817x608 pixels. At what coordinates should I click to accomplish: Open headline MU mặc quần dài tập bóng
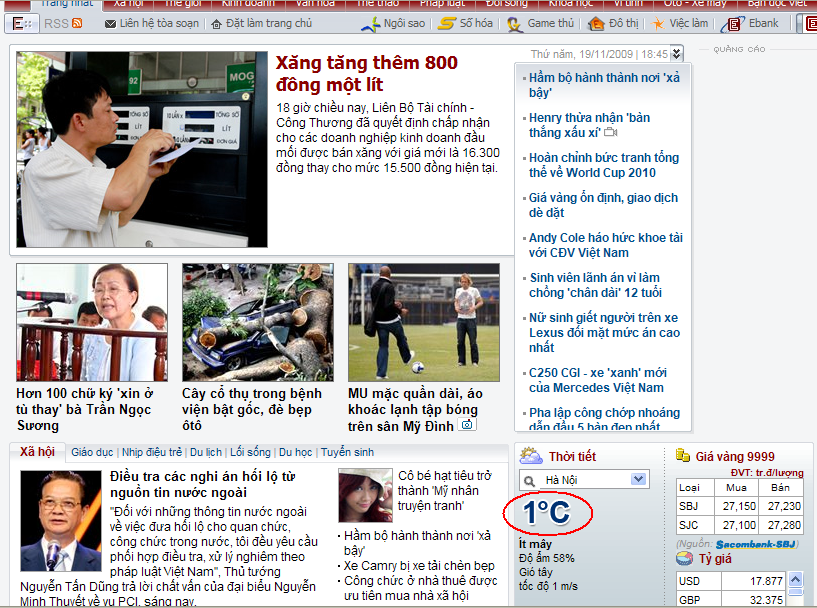click(415, 410)
